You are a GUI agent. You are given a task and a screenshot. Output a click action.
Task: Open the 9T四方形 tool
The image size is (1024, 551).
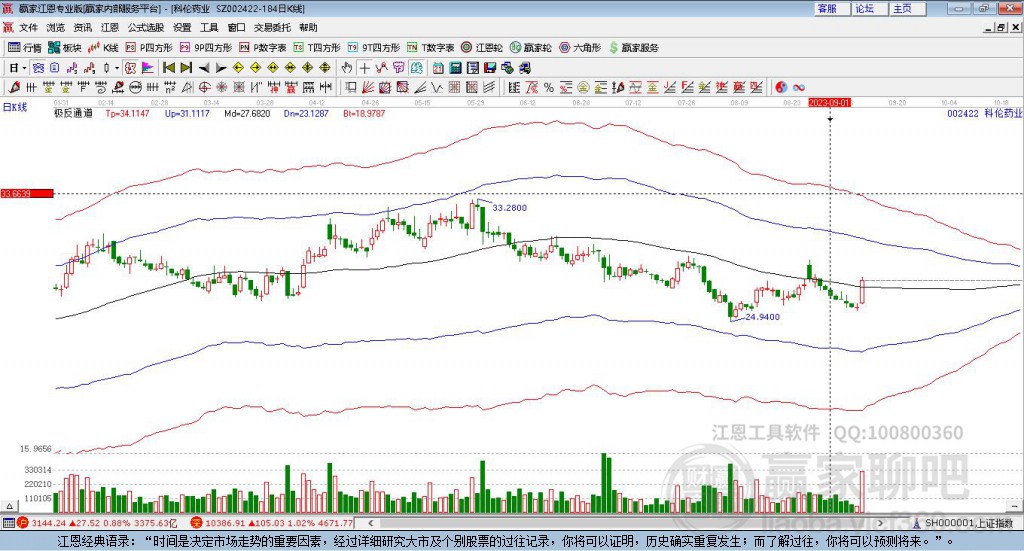374,48
